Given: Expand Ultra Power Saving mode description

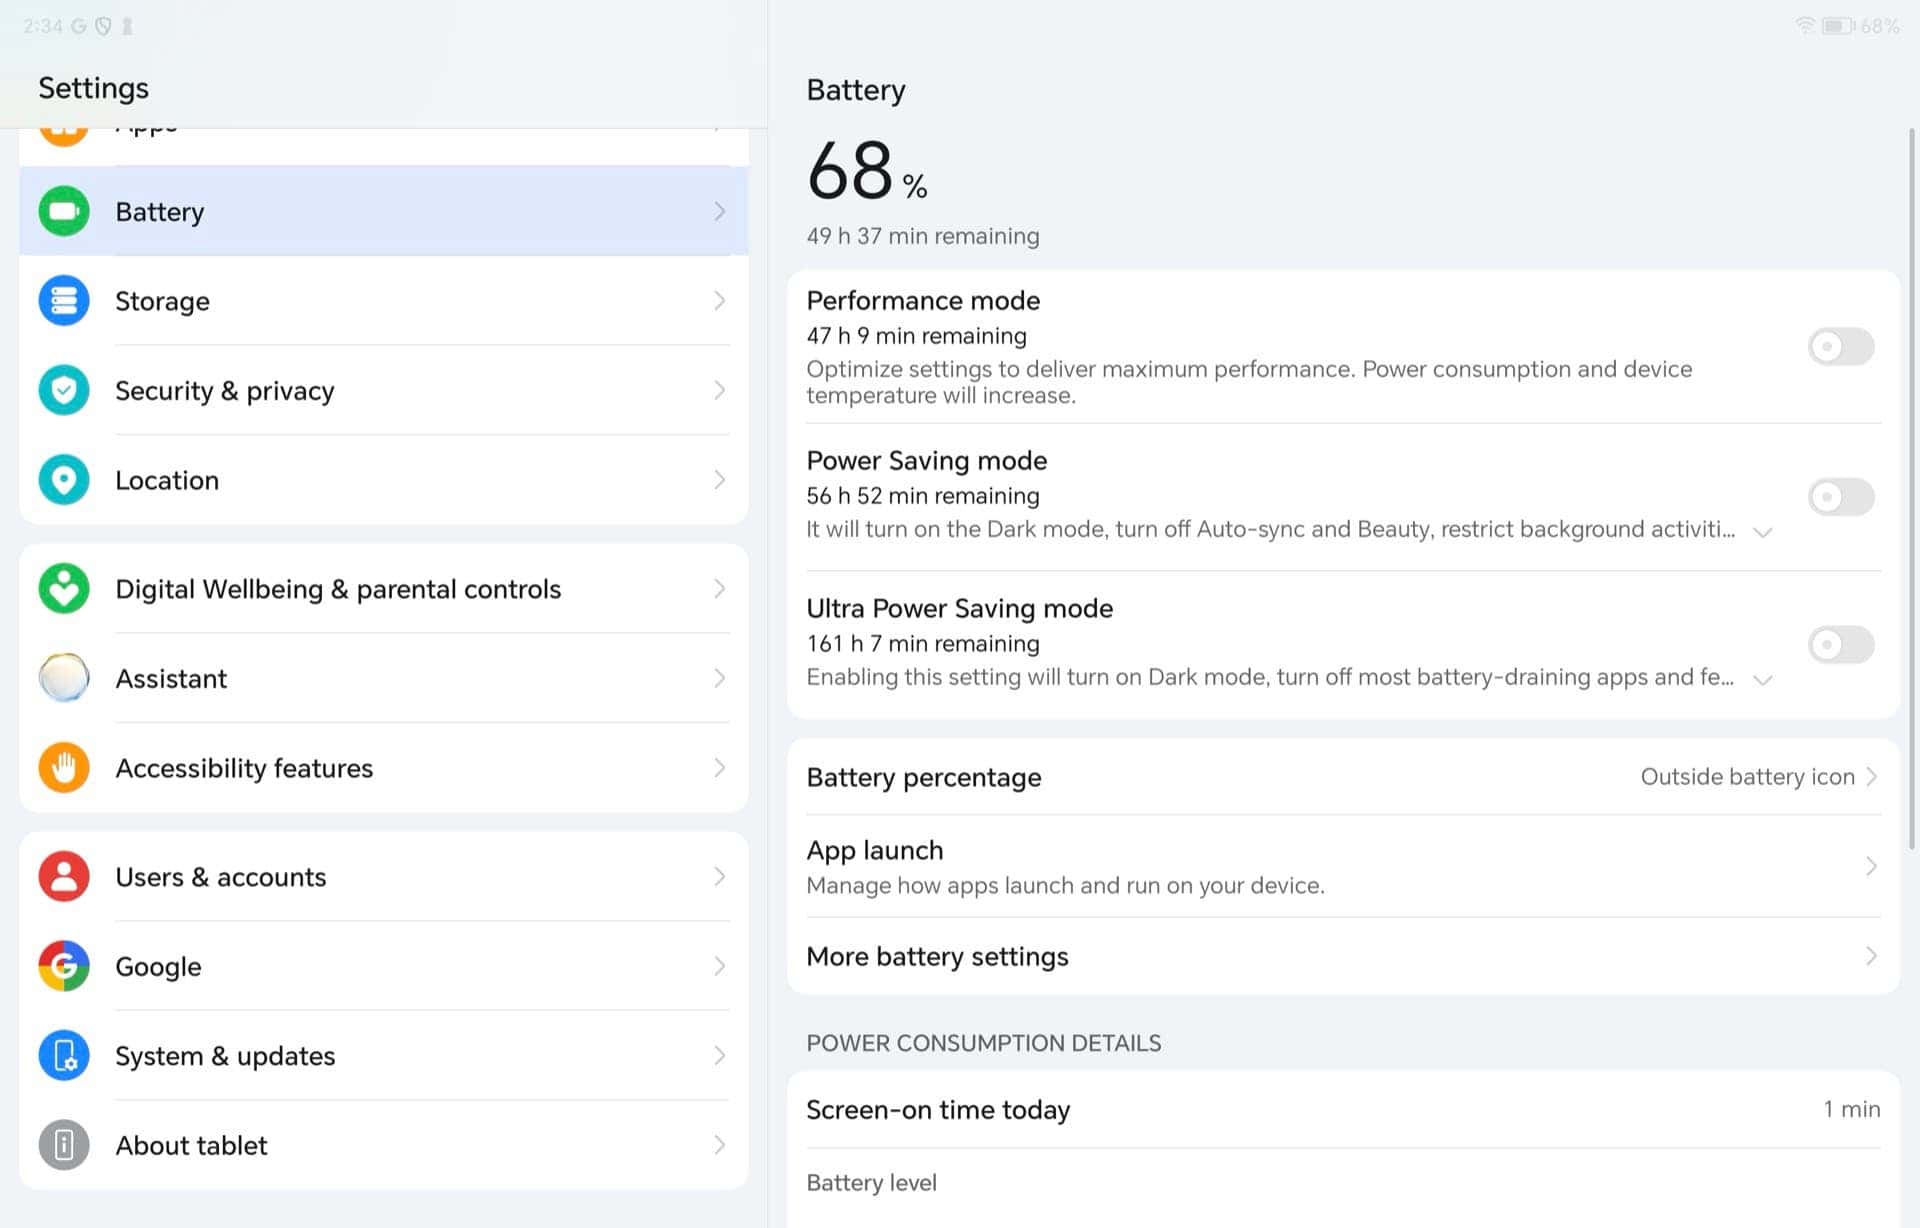Looking at the screenshot, I should click(x=1763, y=680).
